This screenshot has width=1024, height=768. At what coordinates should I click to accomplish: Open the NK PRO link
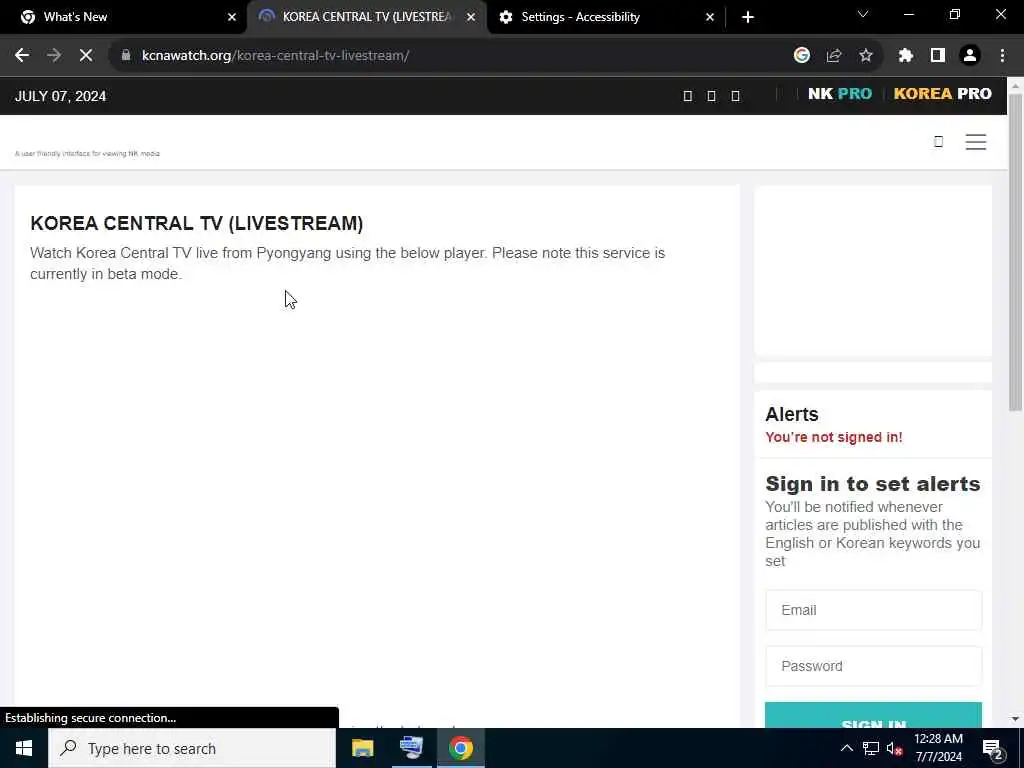pos(840,93)
